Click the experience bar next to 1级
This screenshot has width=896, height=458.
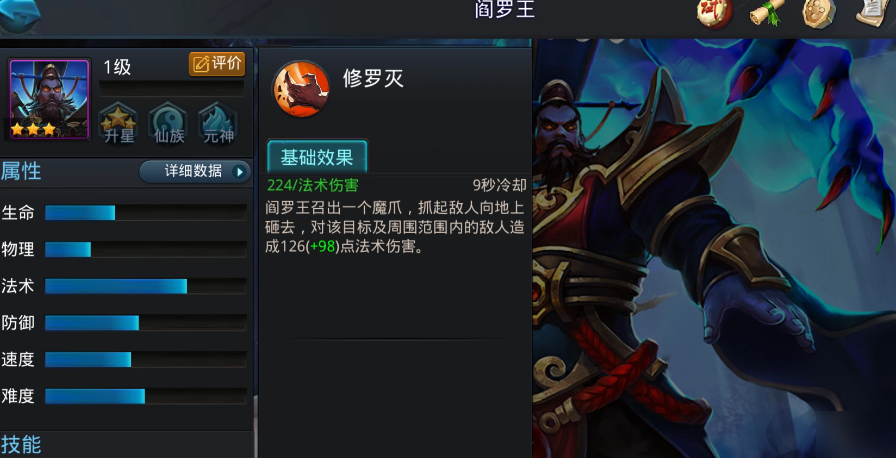(x=171, y=88)
